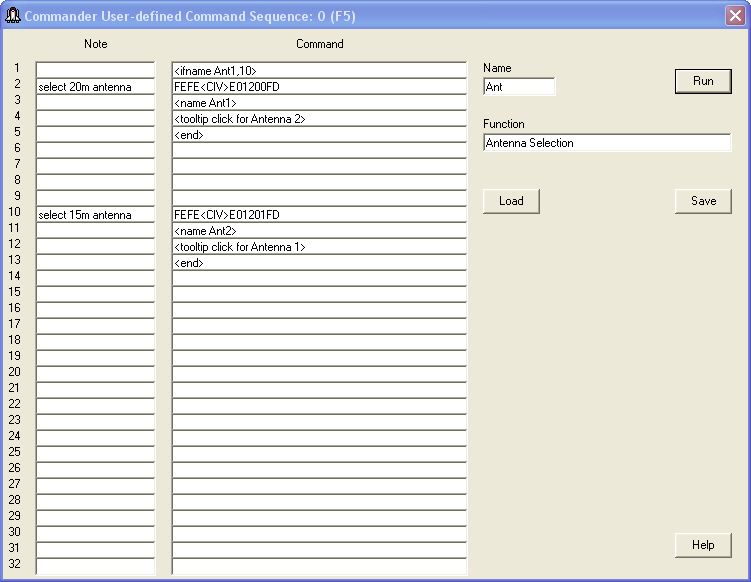The image size is (751, 582).
Task: Click the empty Command field in row 6
Action: coord(319,151)
